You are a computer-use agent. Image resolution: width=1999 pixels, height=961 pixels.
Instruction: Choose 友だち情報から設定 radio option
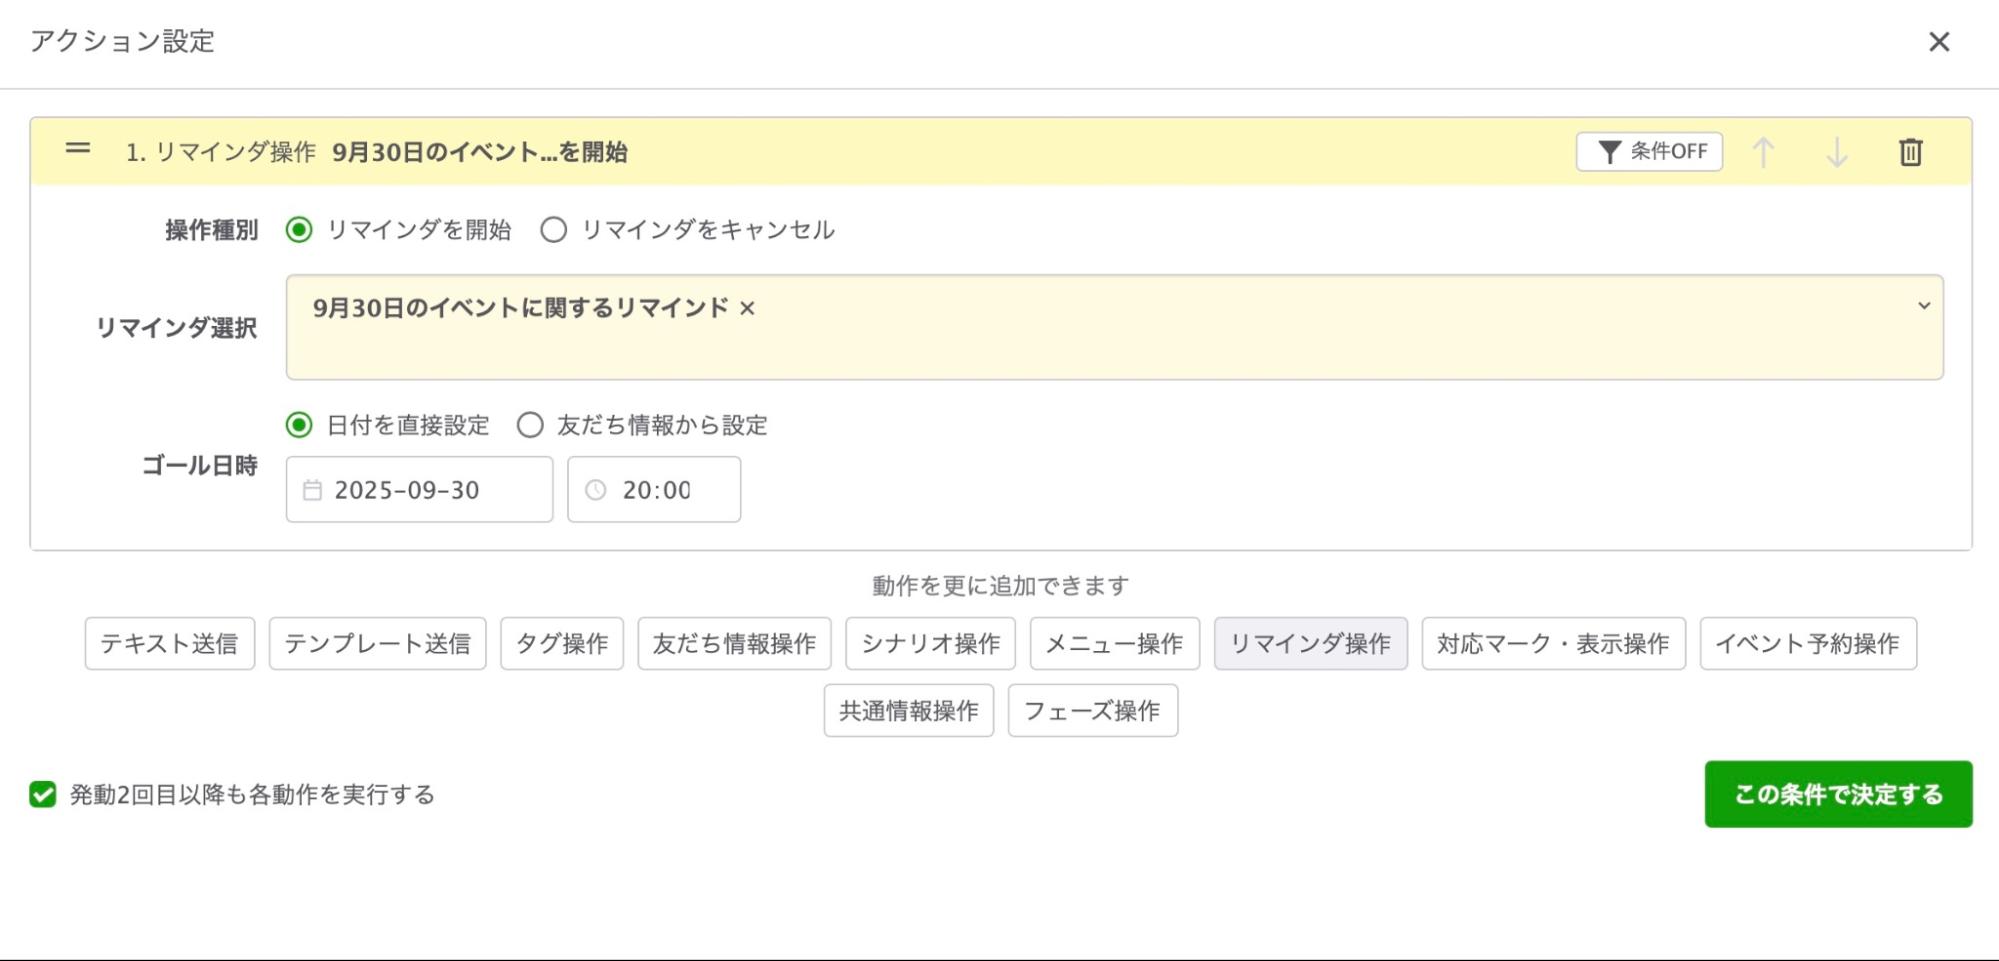pyautogui.click(x=530, y=425)
